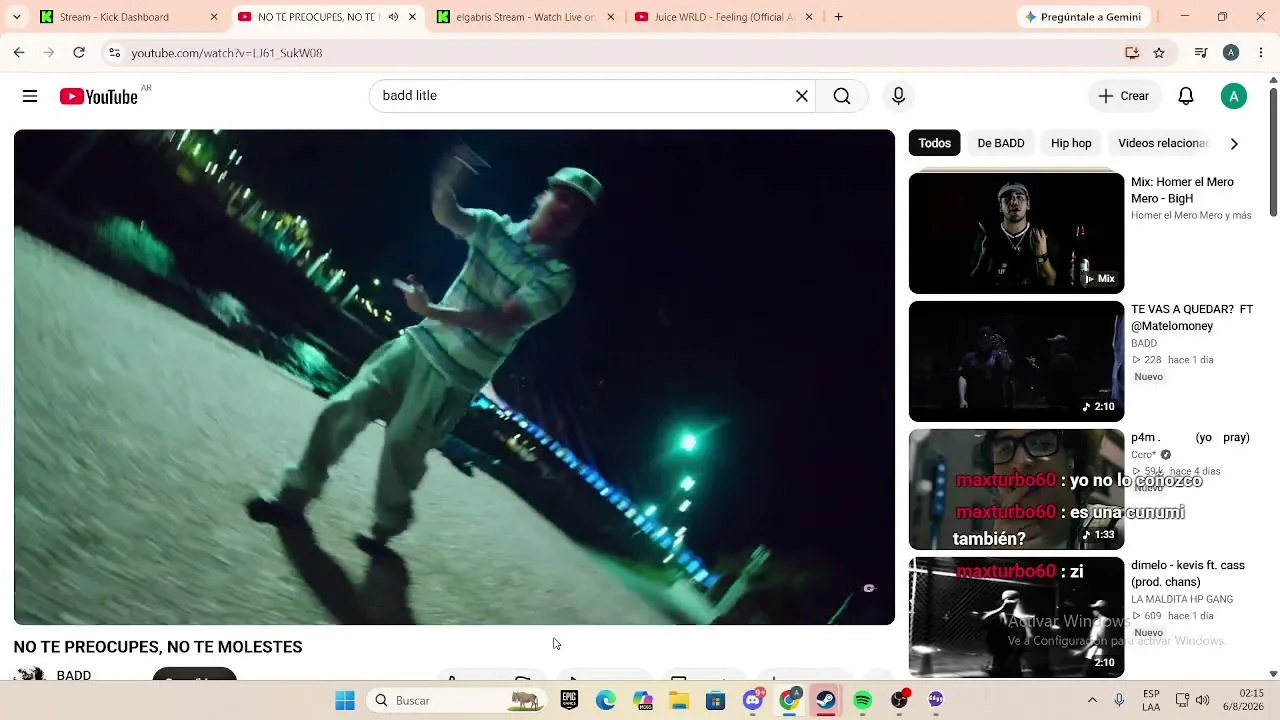Viewport: 1280px width, 720px height.
Task: Open Discord from the taskbar
Action: pyautogui.click(x=753, y=700)
